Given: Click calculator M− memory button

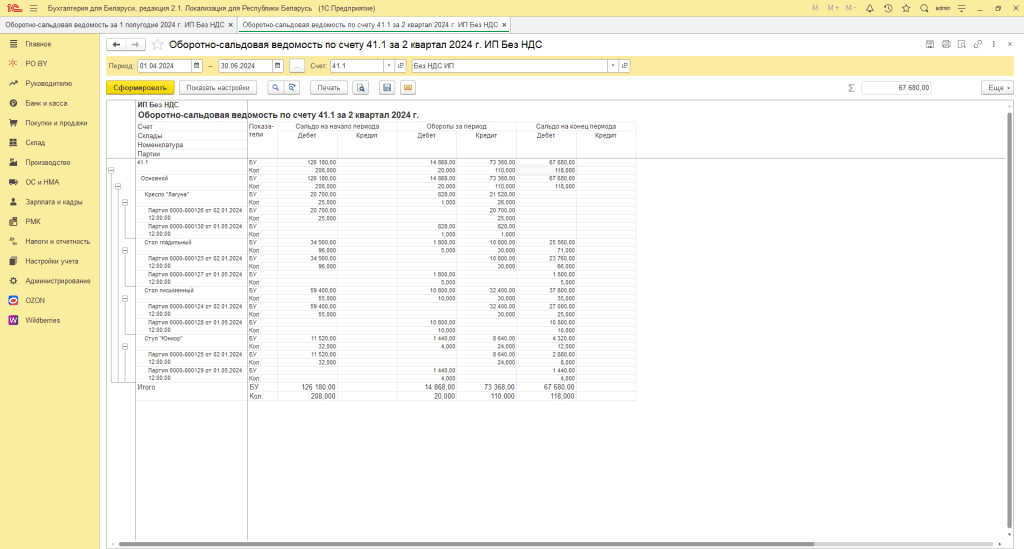Looking at the screenshot, I should click(x=851, y=8).
